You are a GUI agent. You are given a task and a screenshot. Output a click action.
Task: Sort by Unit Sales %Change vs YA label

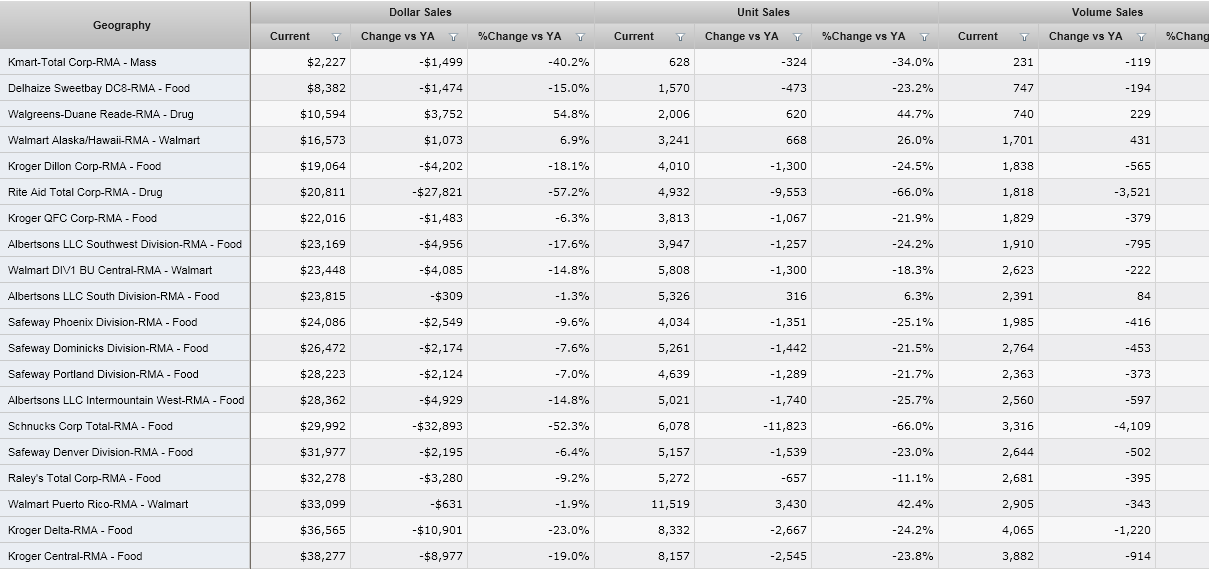coord(863,37)
